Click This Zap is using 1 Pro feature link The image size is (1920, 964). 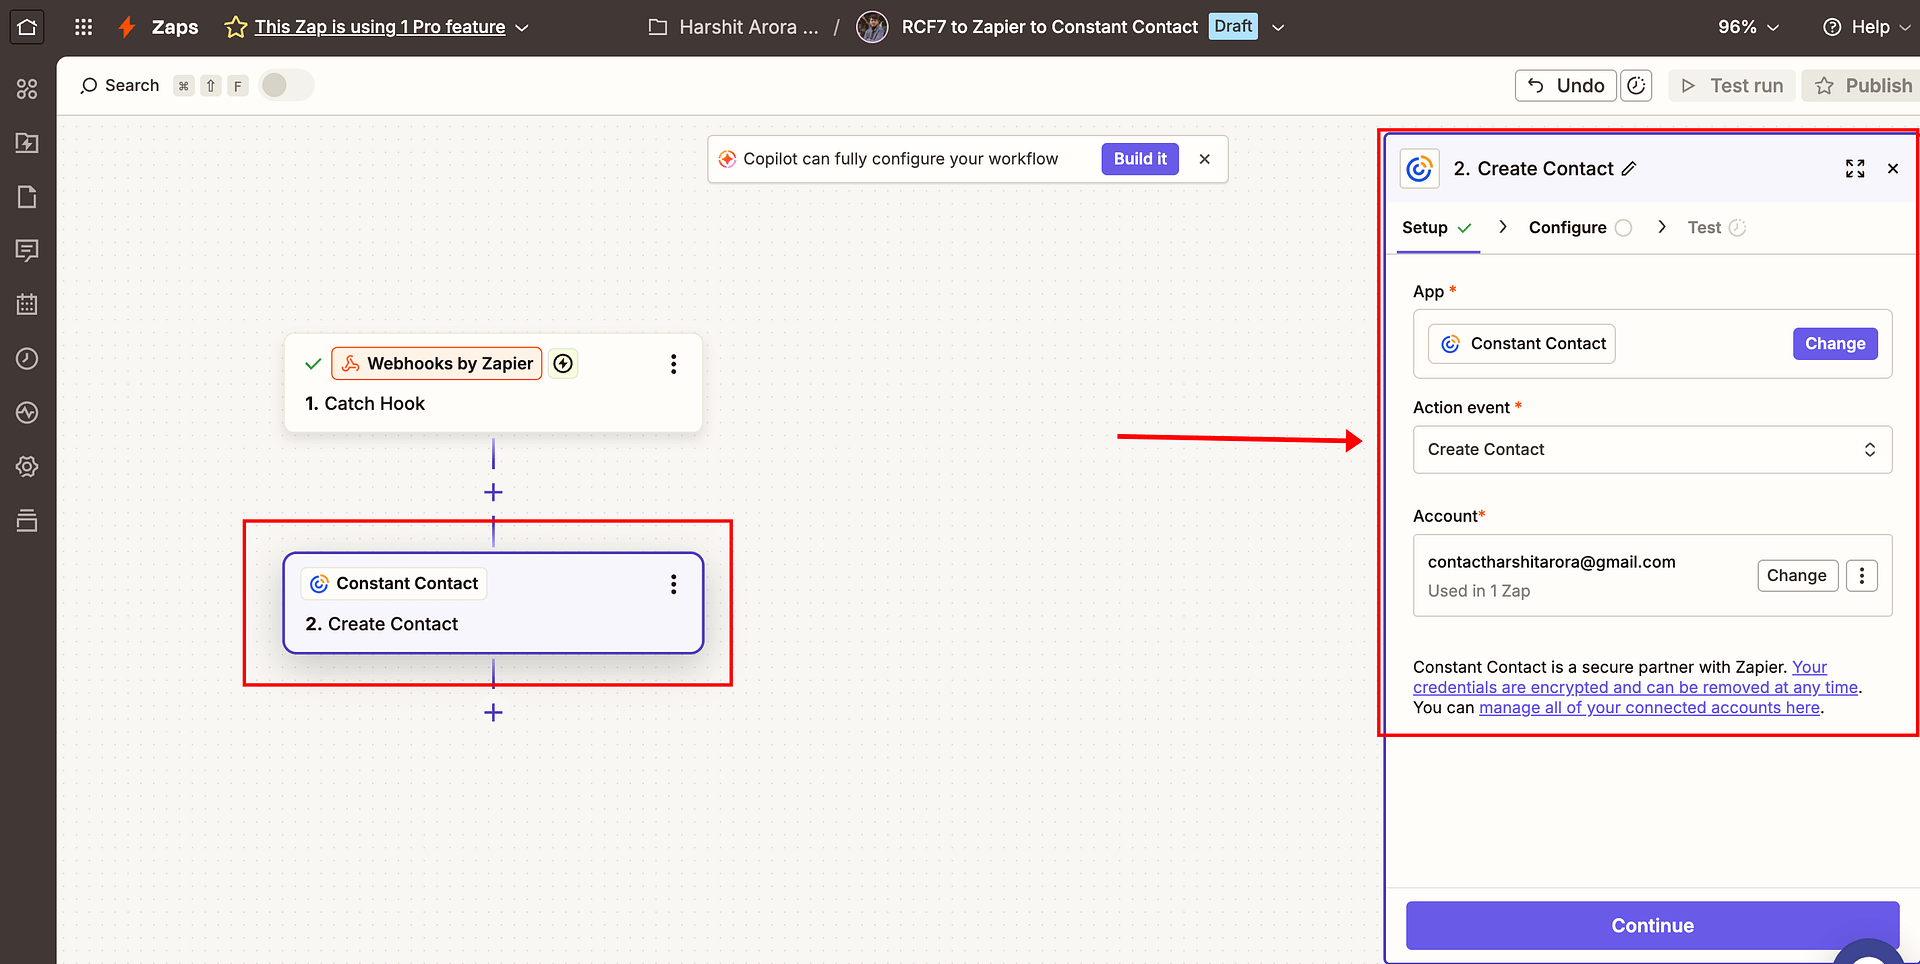[x=380, y=27]
